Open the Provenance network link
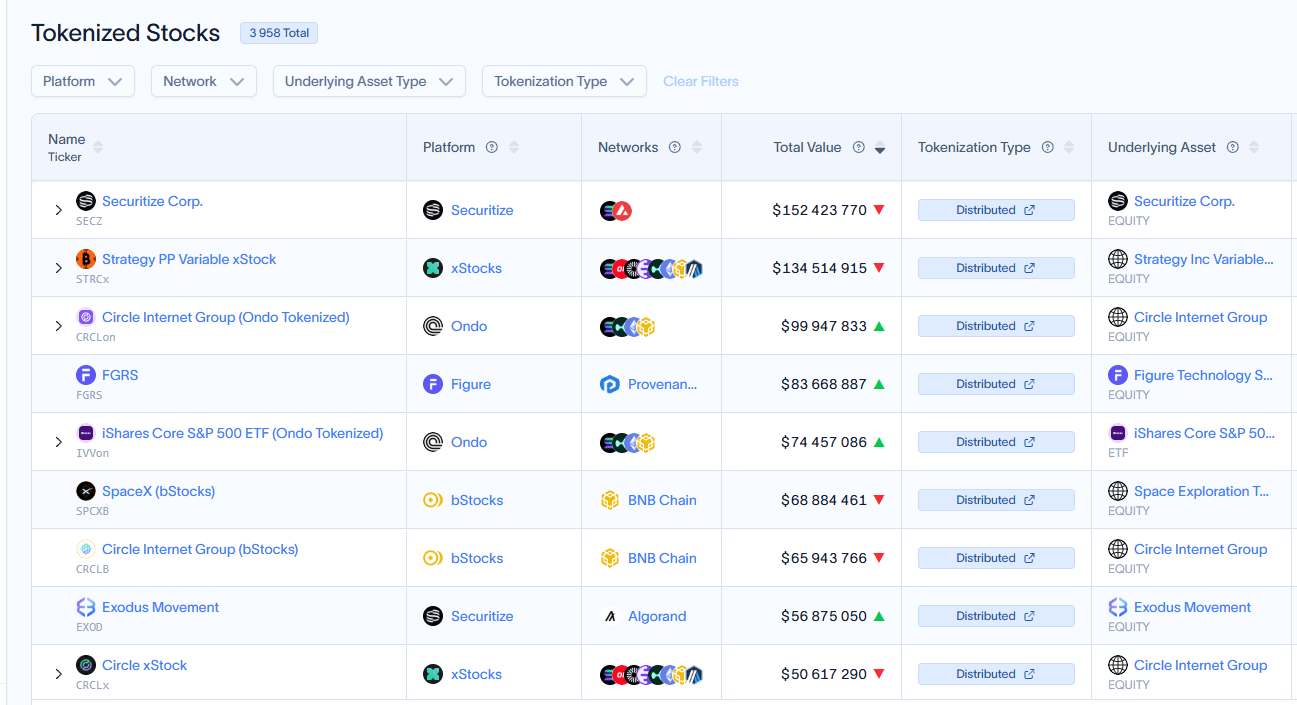 [x=663, y=384]
